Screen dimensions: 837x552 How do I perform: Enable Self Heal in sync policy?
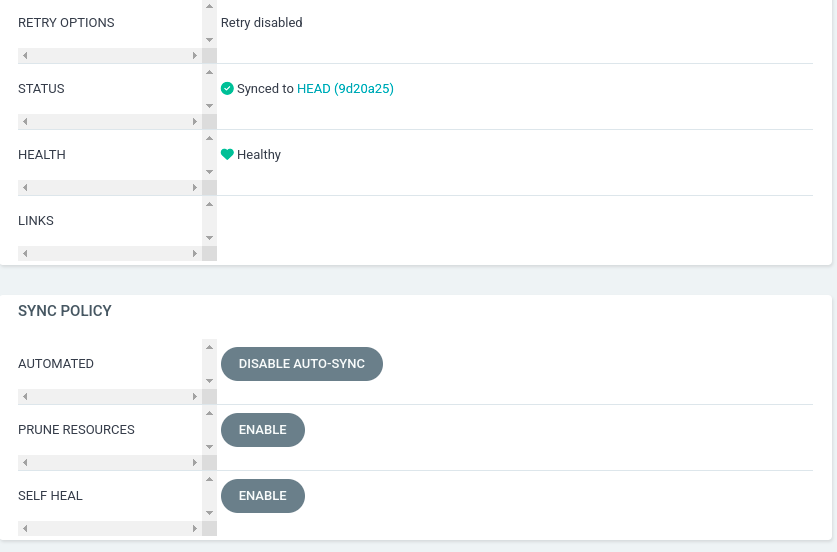point(262,496)
